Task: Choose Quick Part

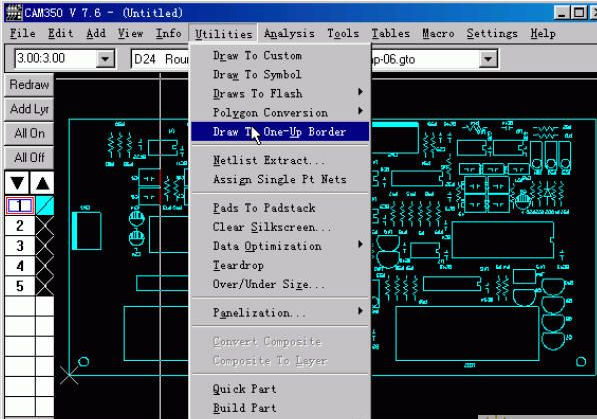Action: click(280, 389)
